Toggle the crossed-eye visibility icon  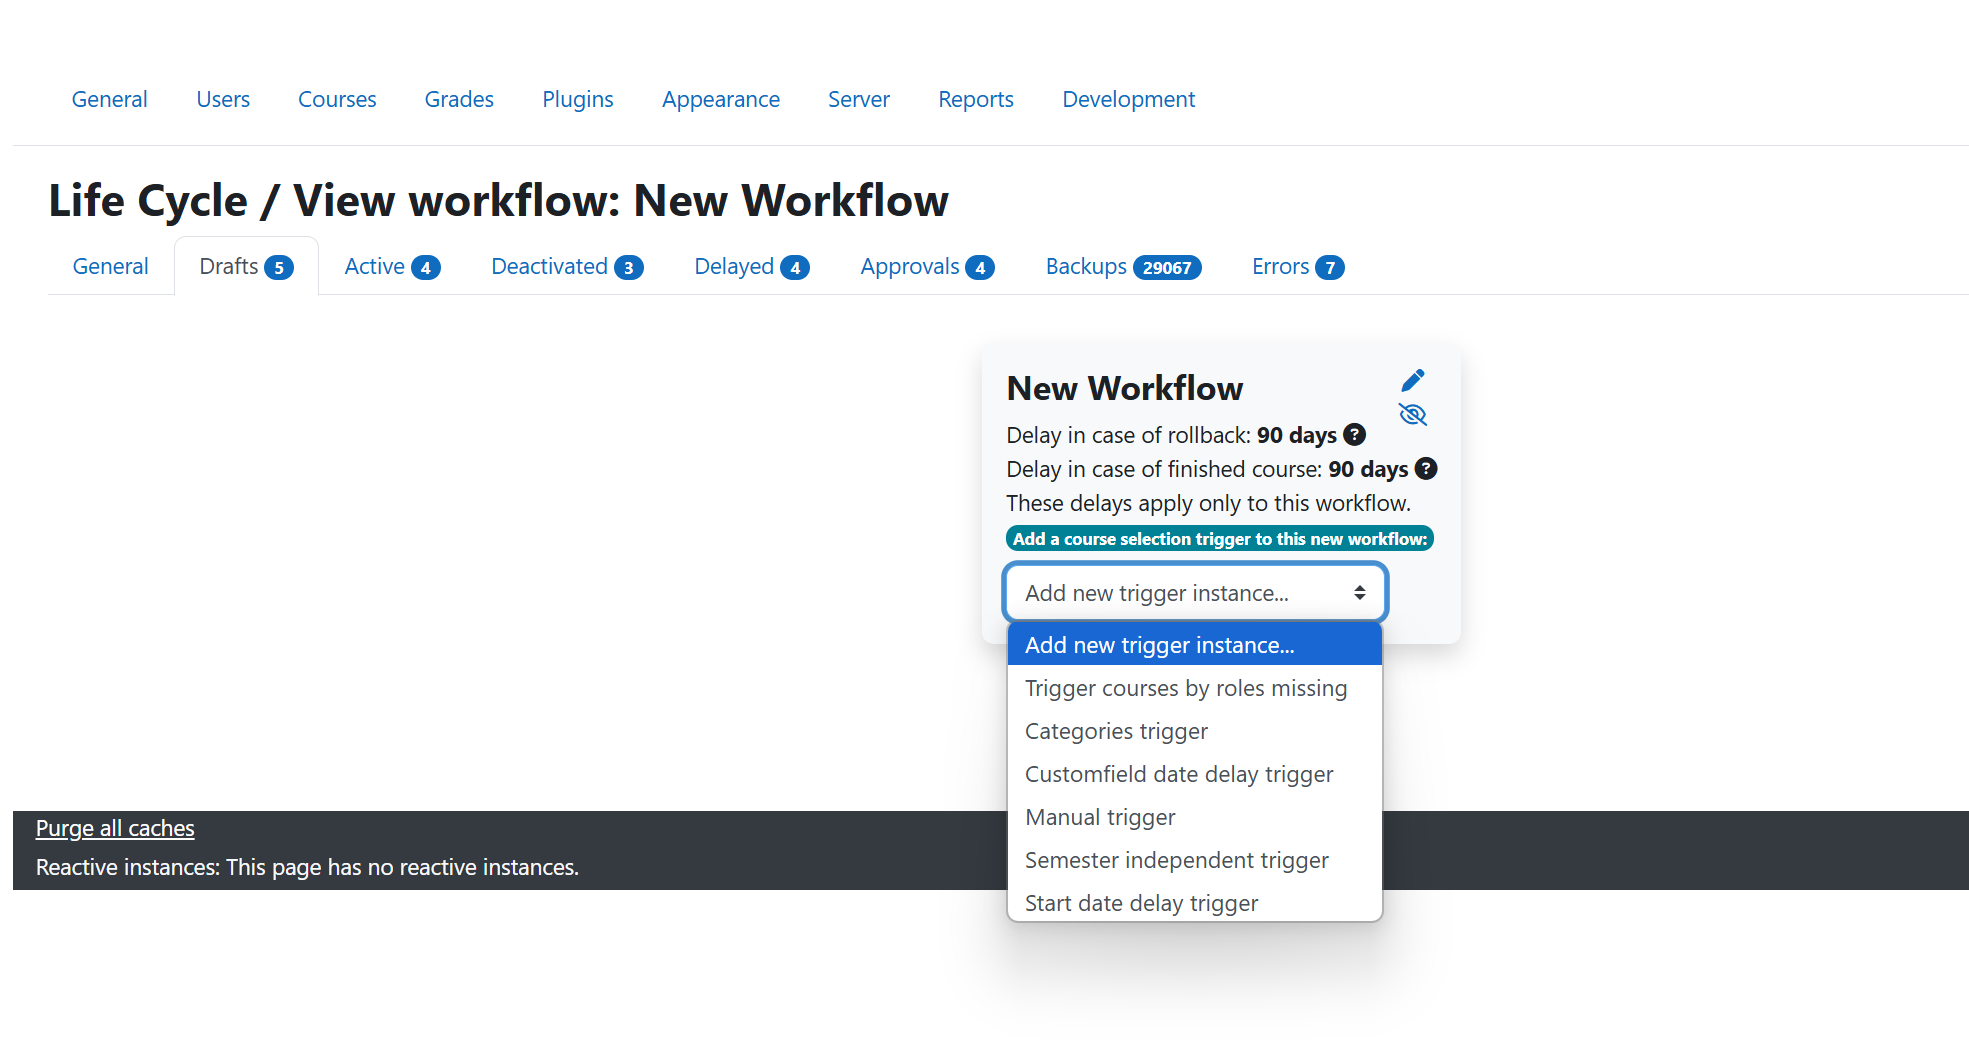[x=1412, y=415]
